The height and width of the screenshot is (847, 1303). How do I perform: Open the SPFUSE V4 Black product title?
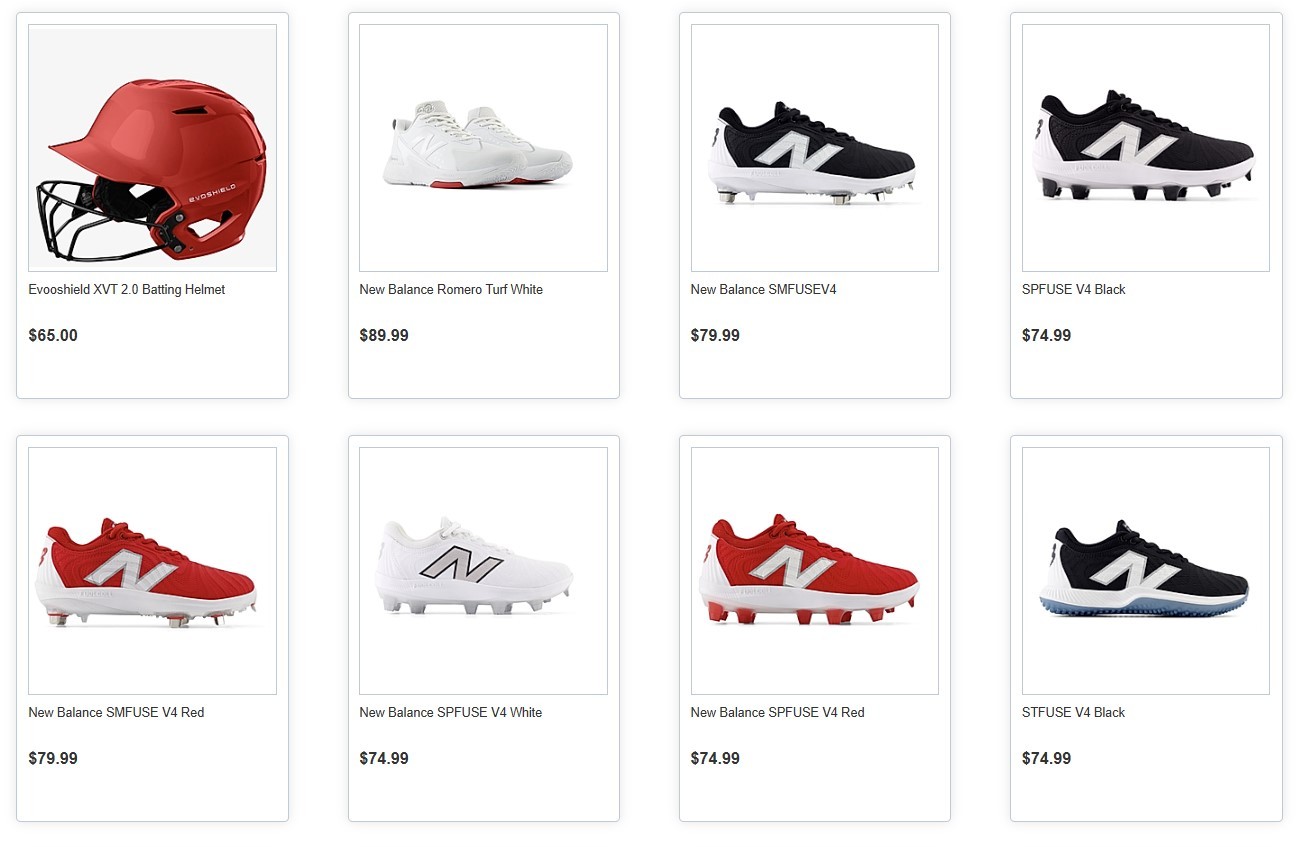point(1073,290)
